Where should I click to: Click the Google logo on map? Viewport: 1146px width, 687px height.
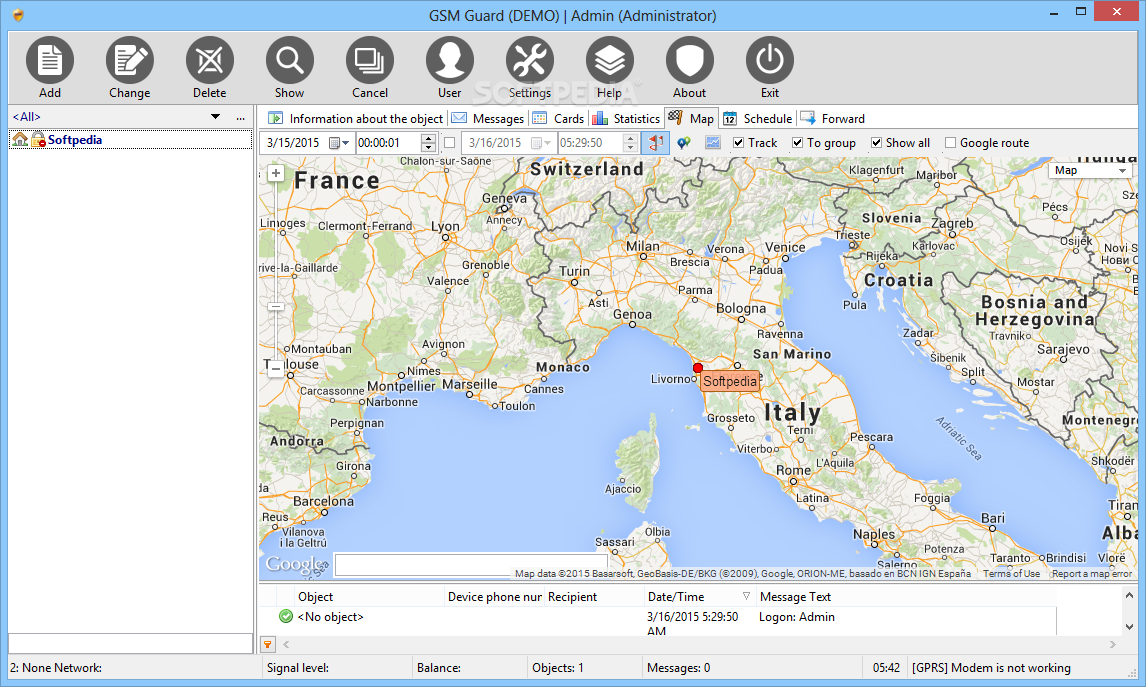click(295, 563)
